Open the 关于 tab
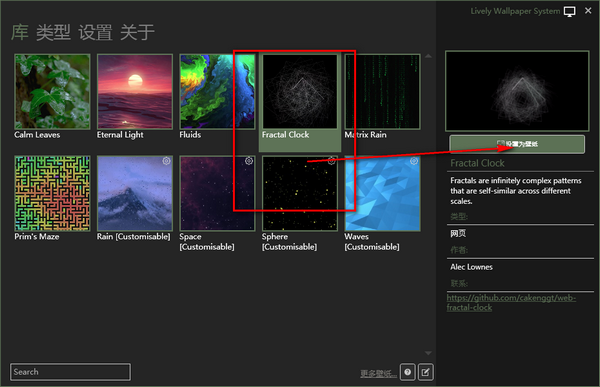The width and height of the screenshot is (600, 387). coord(137,32)
